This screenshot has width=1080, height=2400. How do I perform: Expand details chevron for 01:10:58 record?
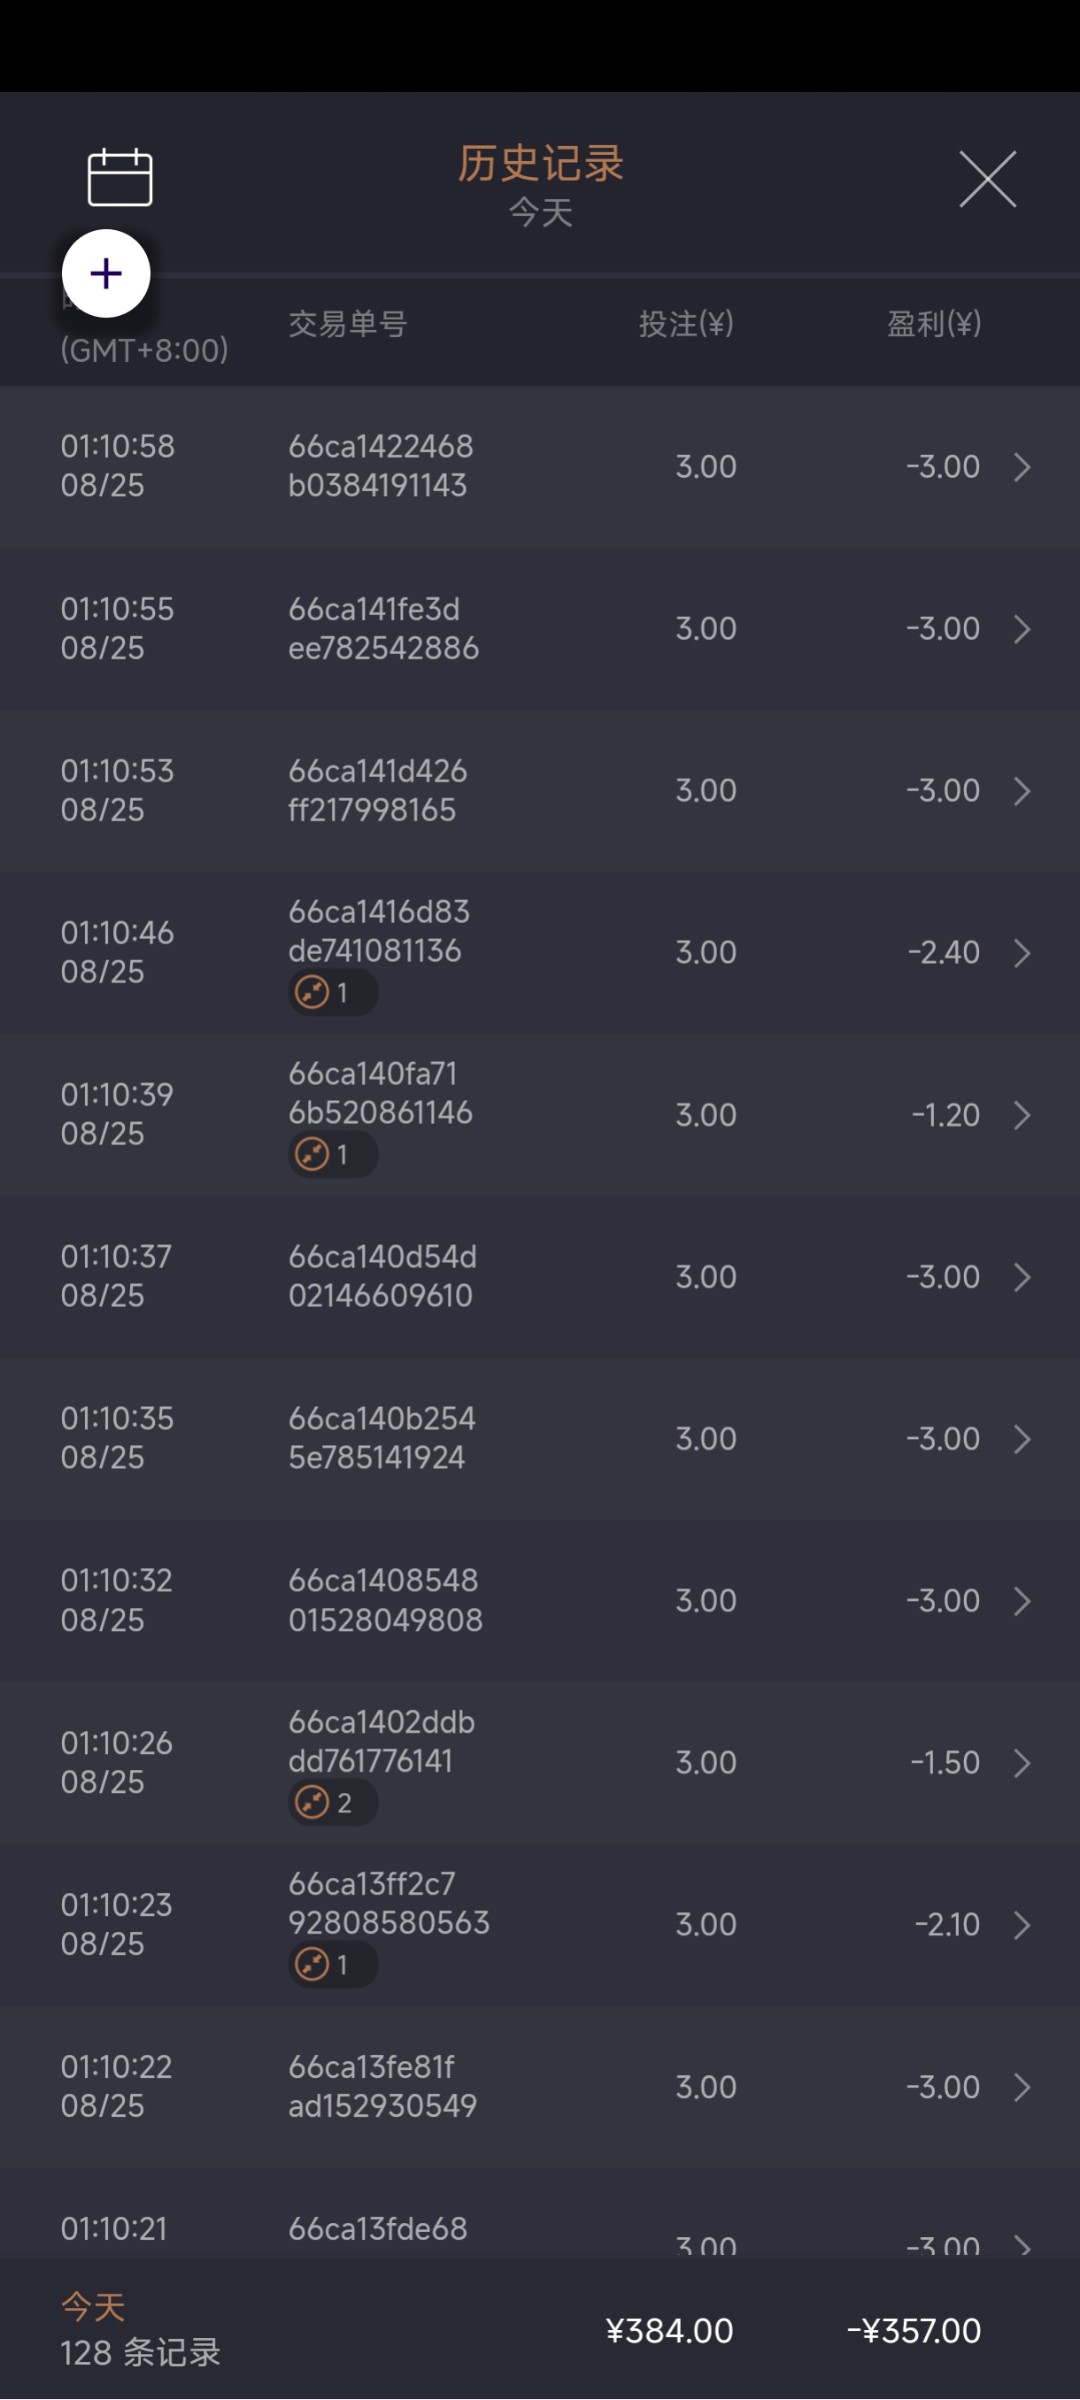(1022, 467)
